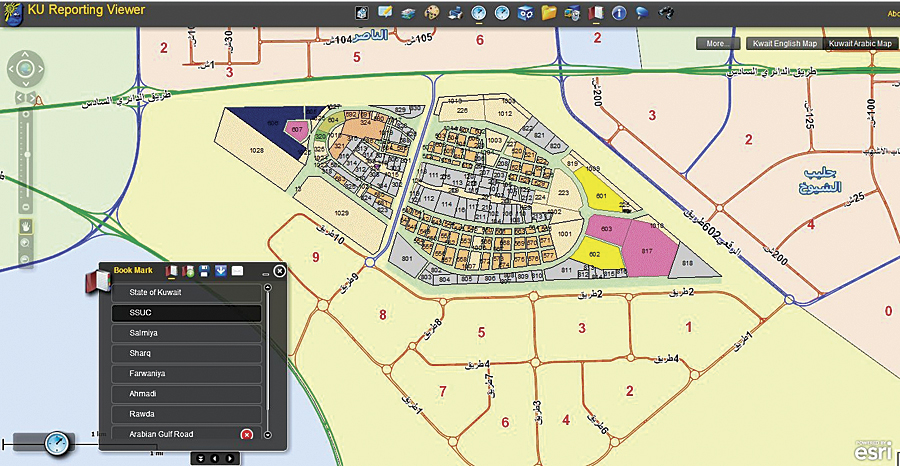Image resolution: width=900 pixels, height=466 pixels.
Task: Pan map down with navigator arrow
Action: pos(25,83)
